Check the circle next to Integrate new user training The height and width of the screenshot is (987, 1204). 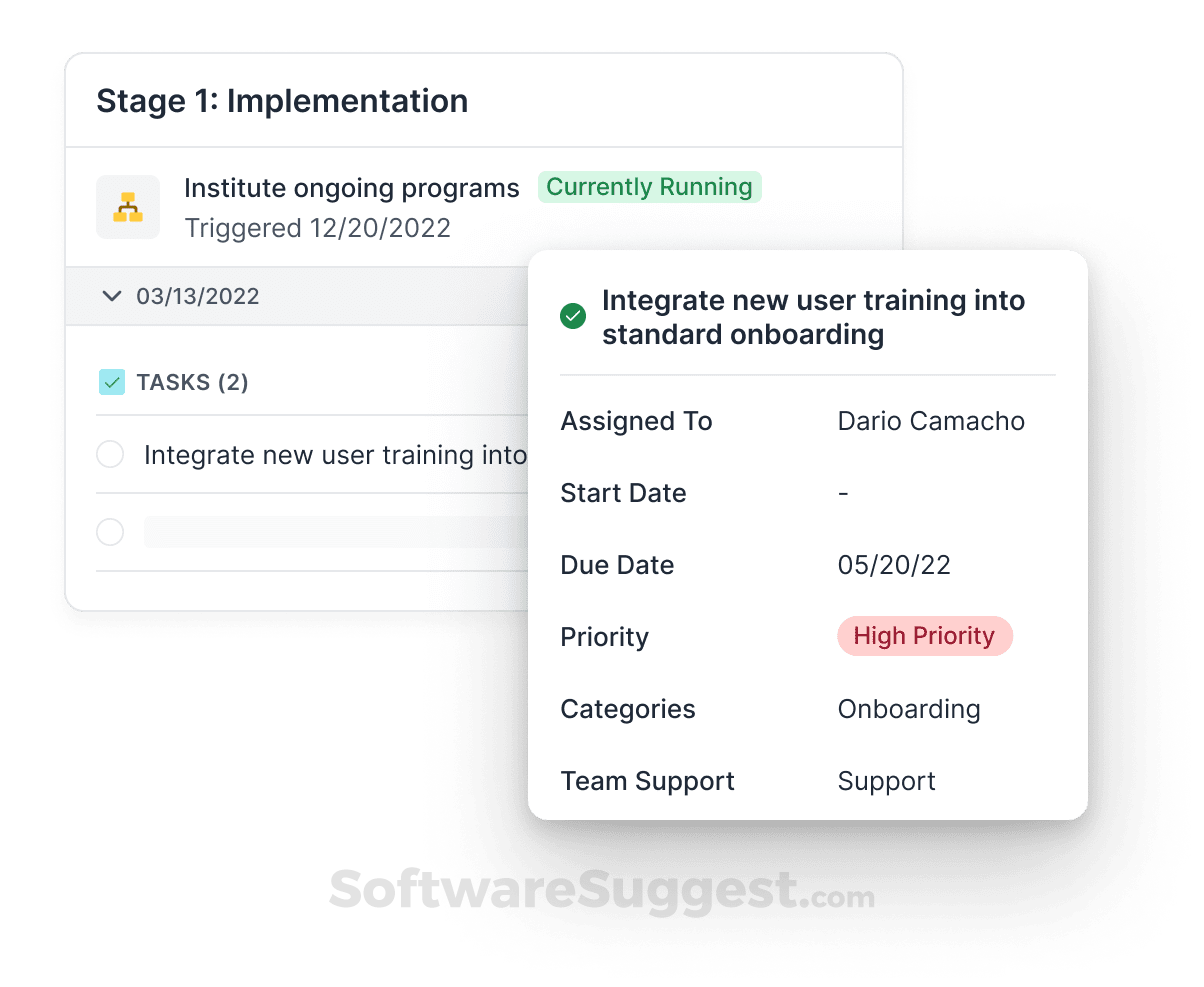[110, 454]
